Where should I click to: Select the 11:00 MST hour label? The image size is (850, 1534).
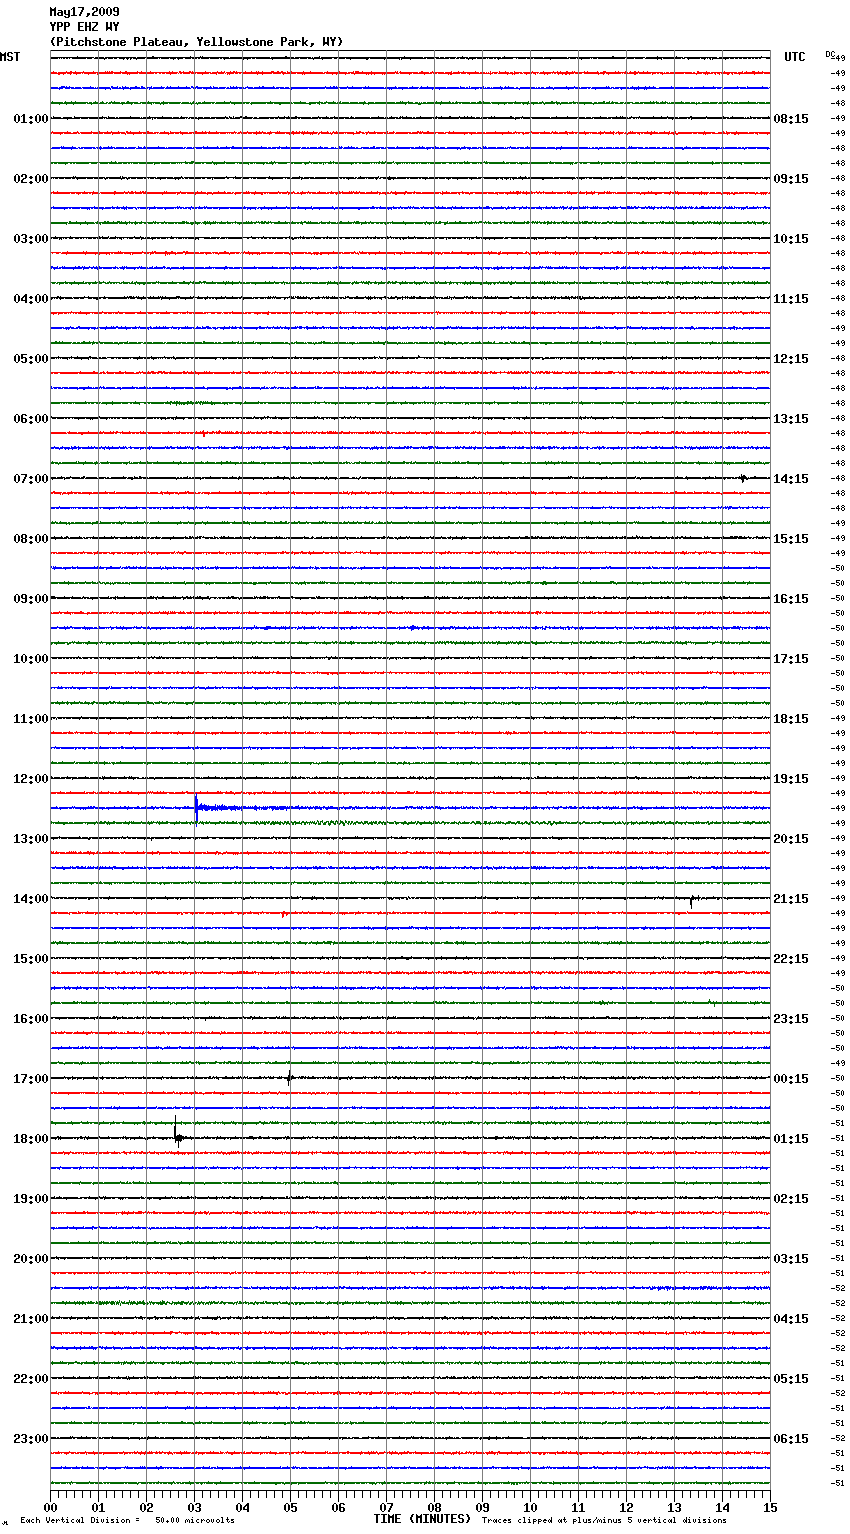(x=31, y=719)
